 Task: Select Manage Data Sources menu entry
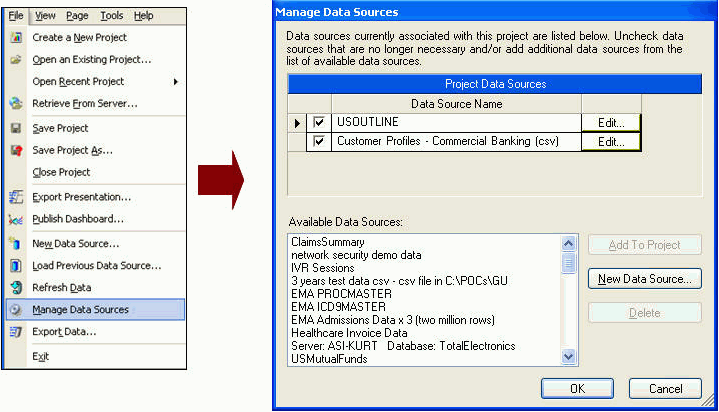click(x=80, y=310)
